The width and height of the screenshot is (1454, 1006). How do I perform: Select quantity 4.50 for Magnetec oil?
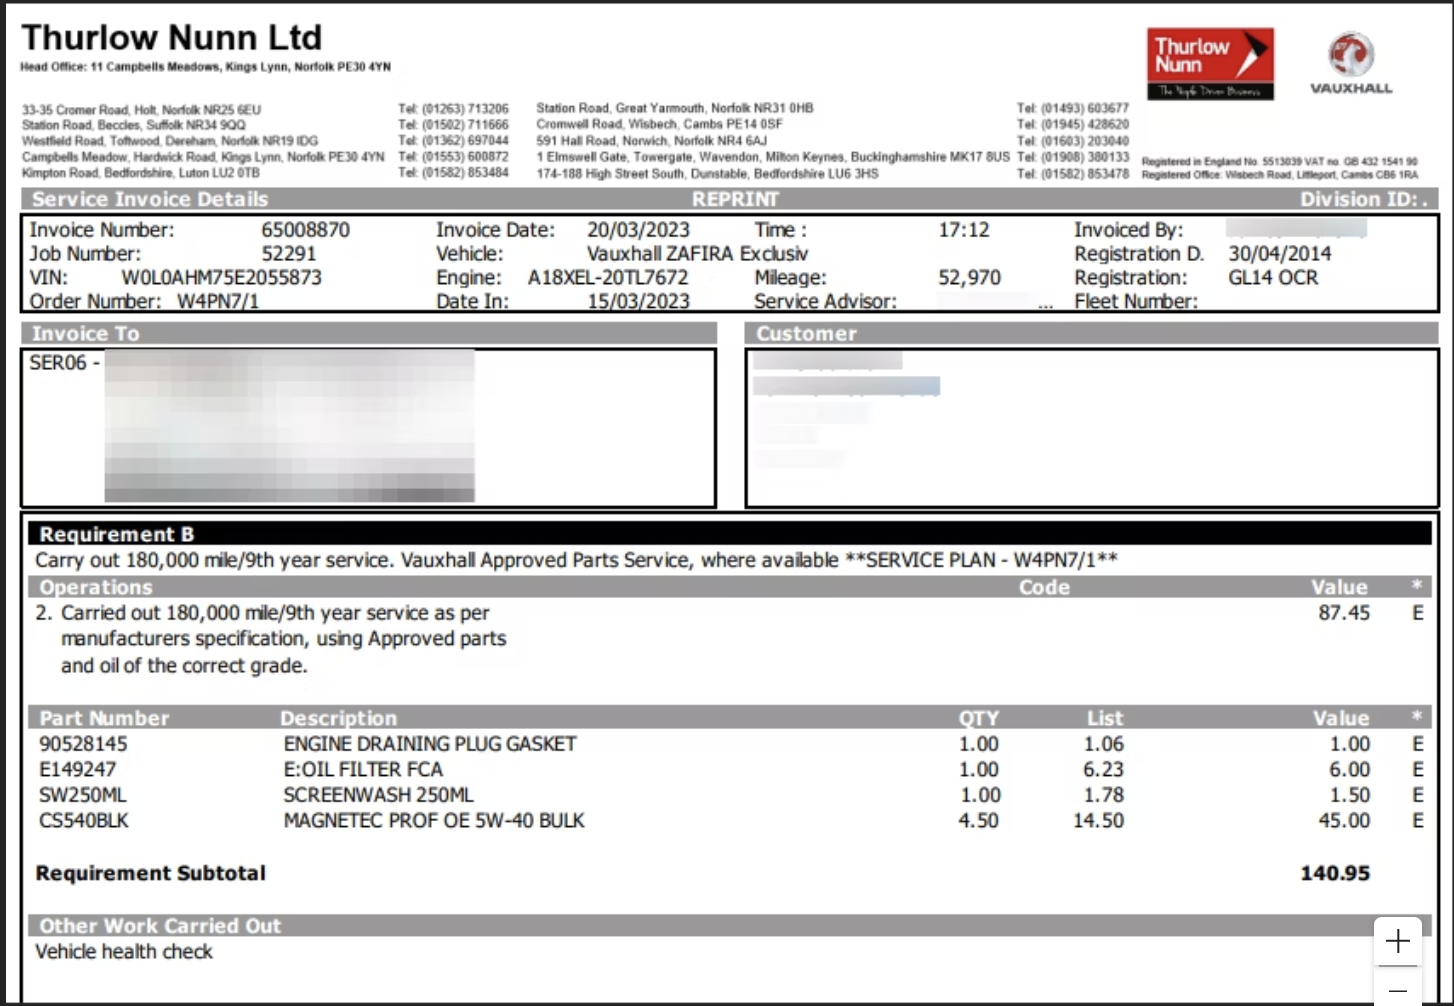978,821
